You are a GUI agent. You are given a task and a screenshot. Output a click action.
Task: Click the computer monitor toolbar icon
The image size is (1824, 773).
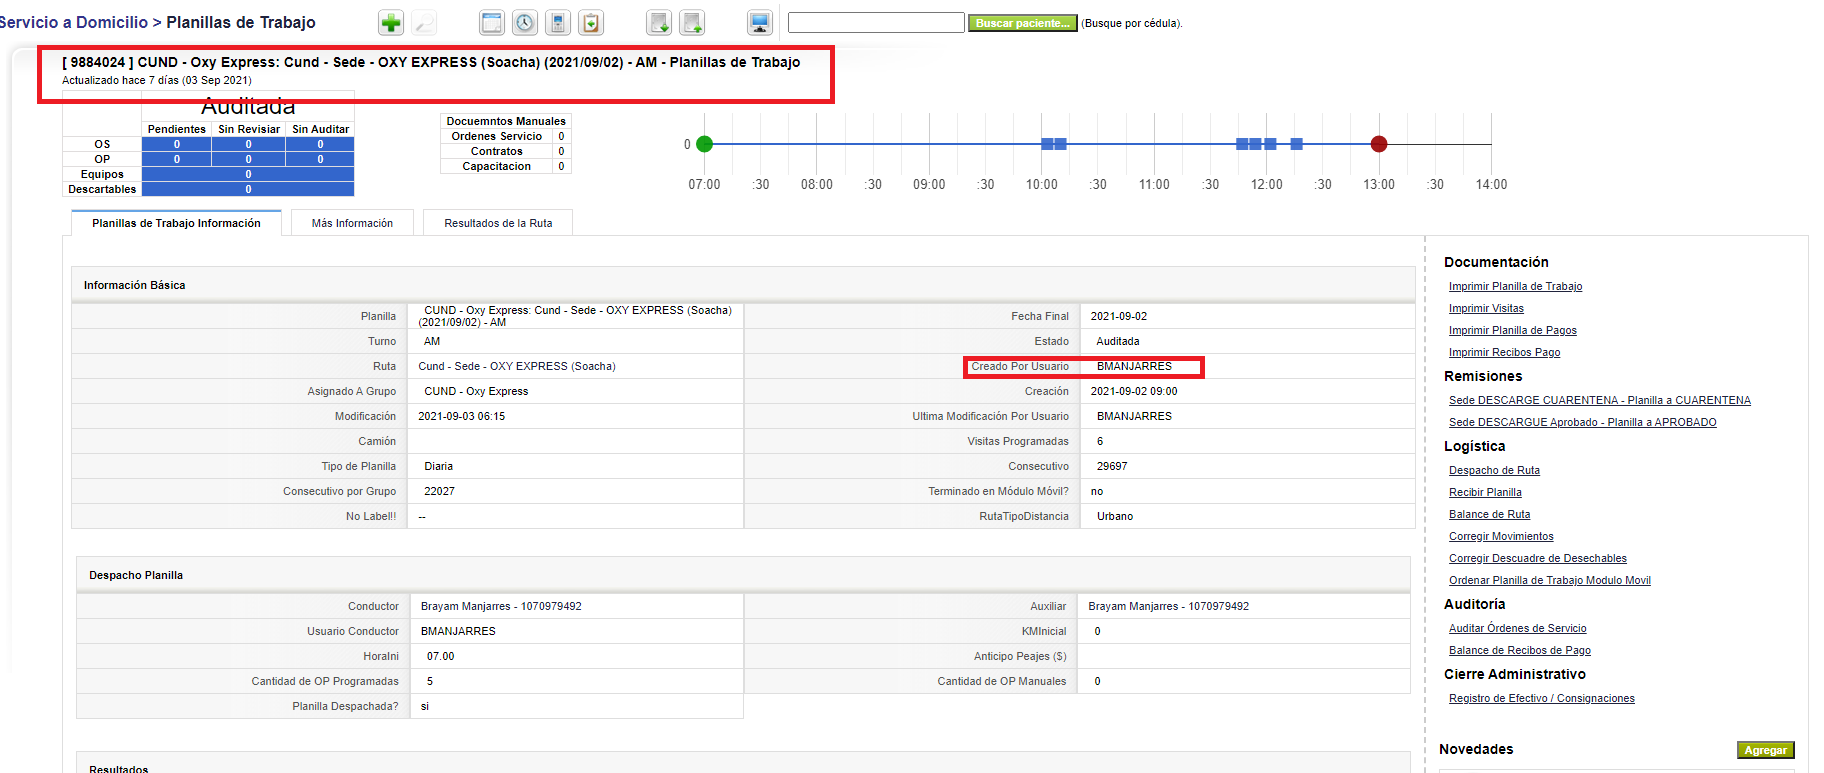click(x=760, y=23)
